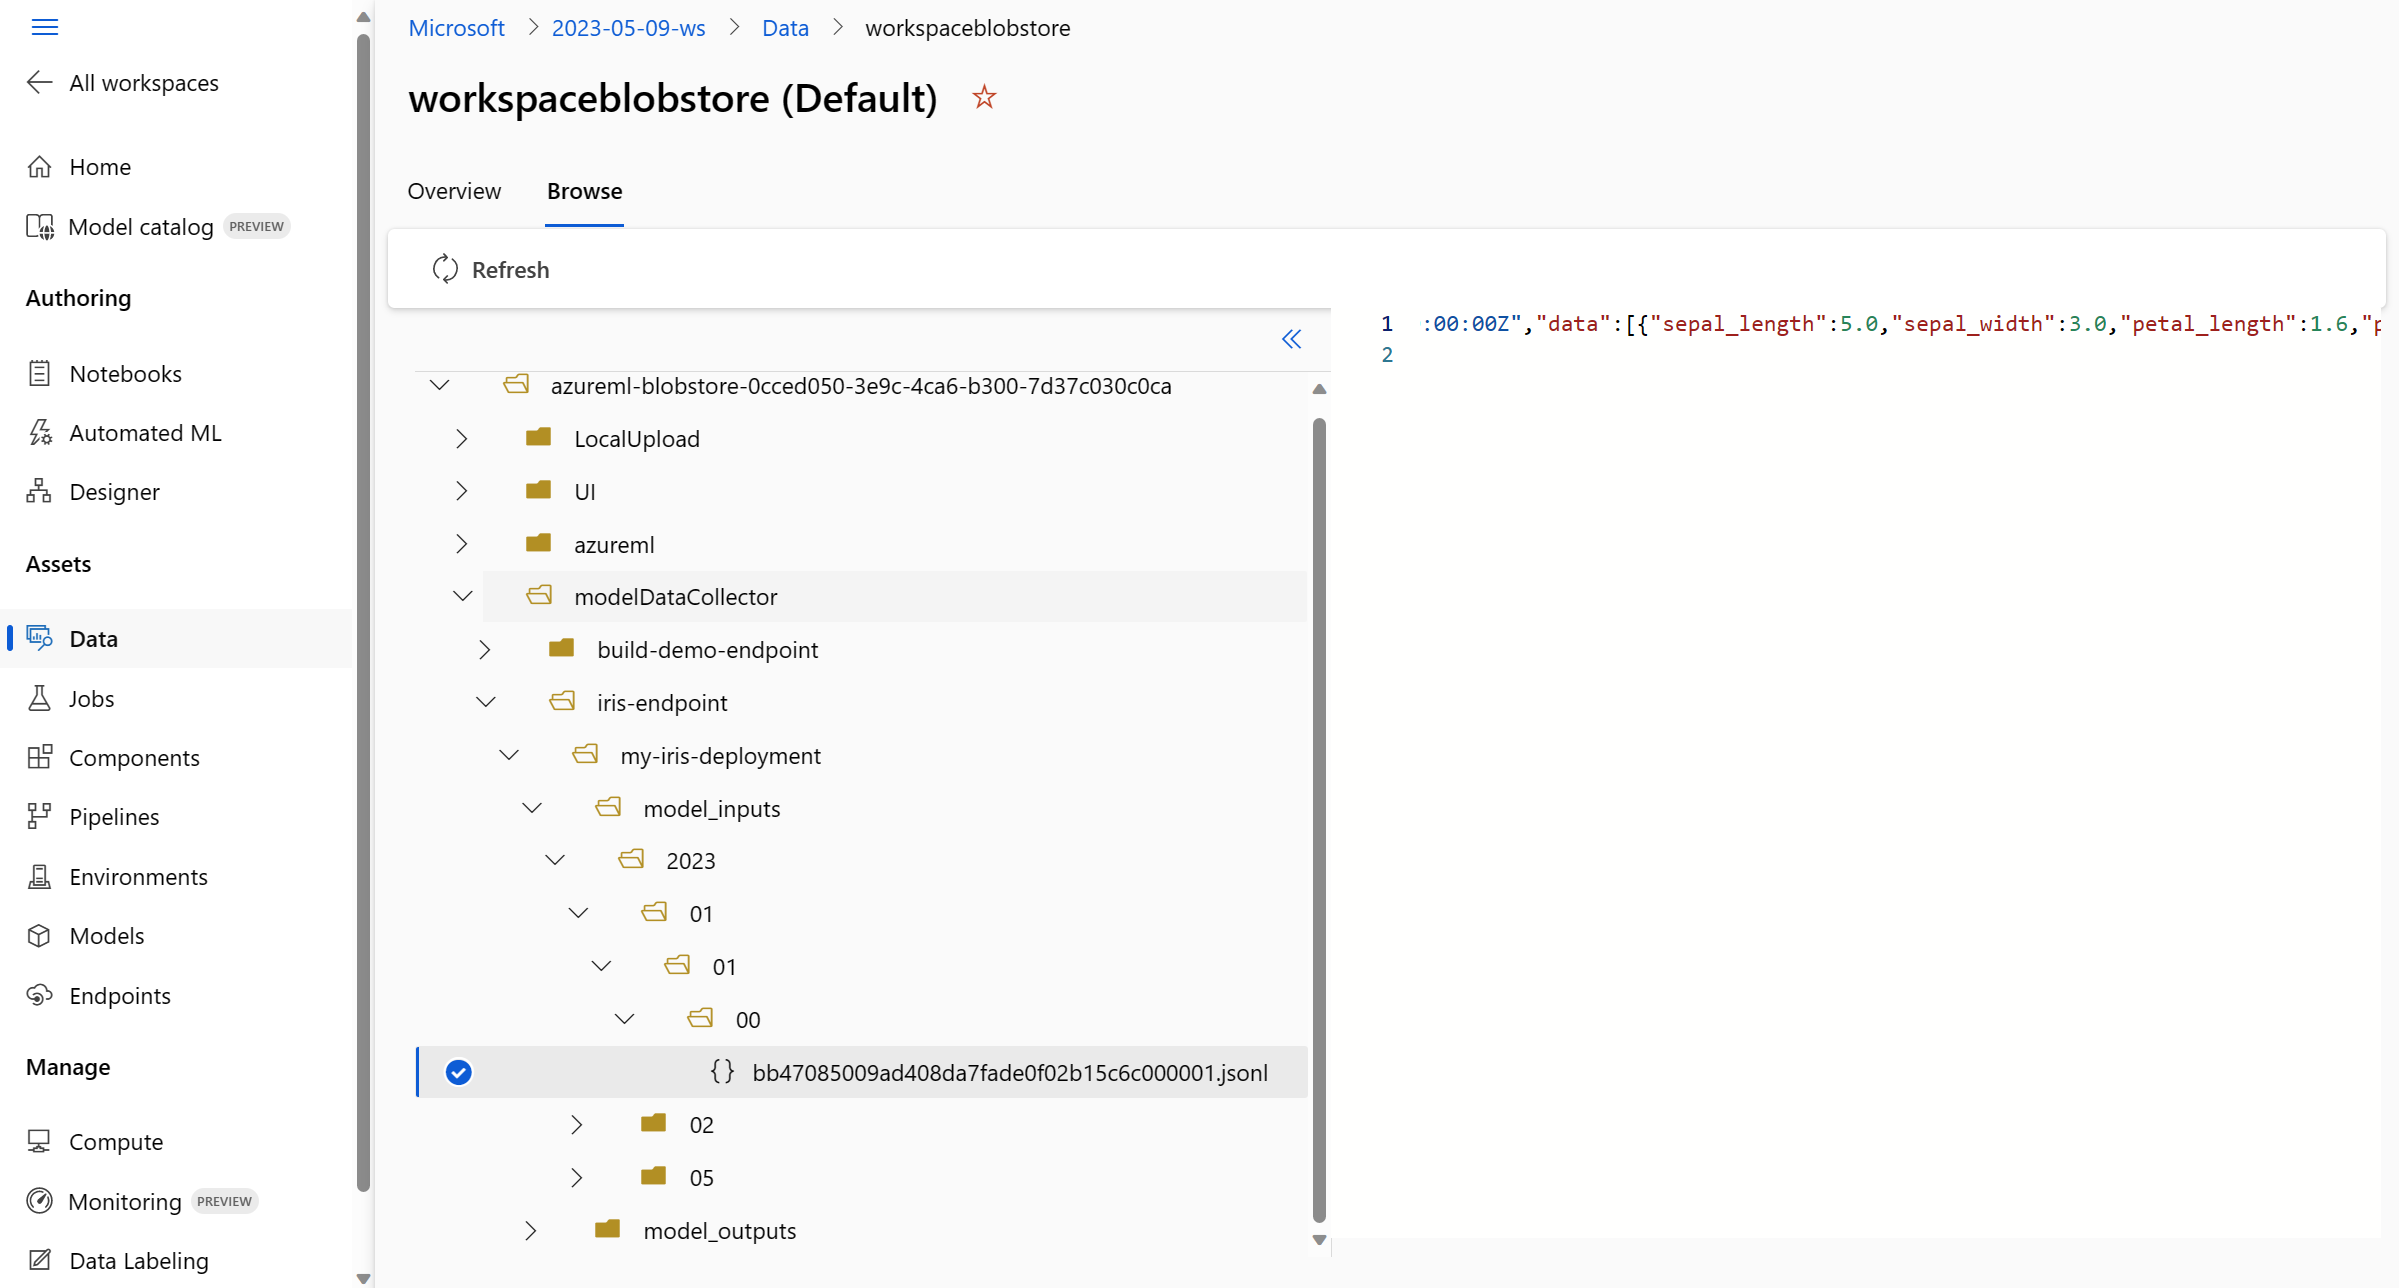Open the 2023-05-09-ws breadcrumb link
This screenshot has height=1288, width=2399.
[x=628, y=28]
